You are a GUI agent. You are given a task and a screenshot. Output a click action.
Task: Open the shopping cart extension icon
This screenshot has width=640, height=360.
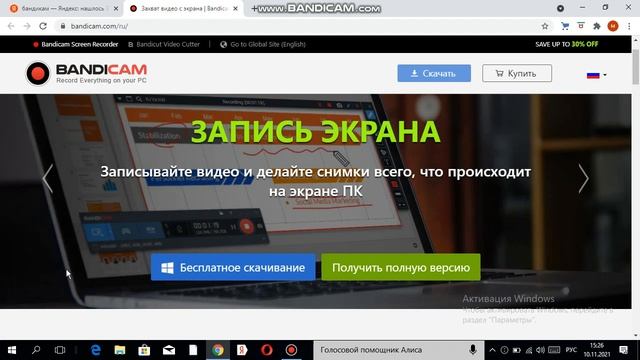tap(565, 26)
